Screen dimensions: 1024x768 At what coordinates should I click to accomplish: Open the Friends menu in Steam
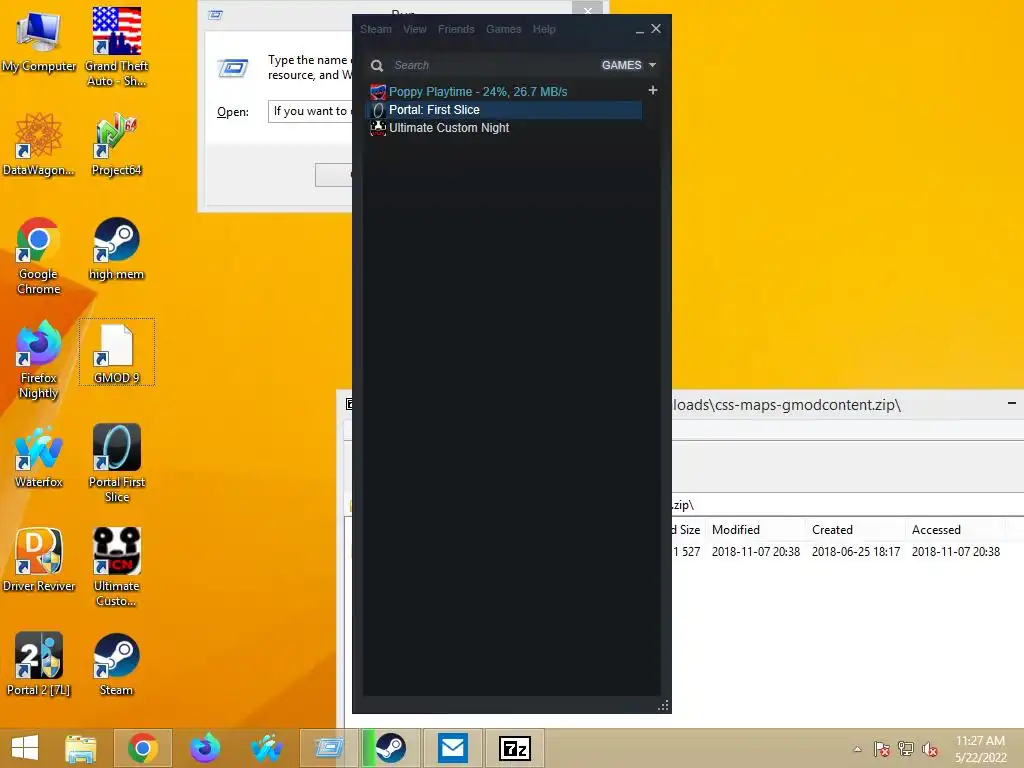[x=456, y=29]
